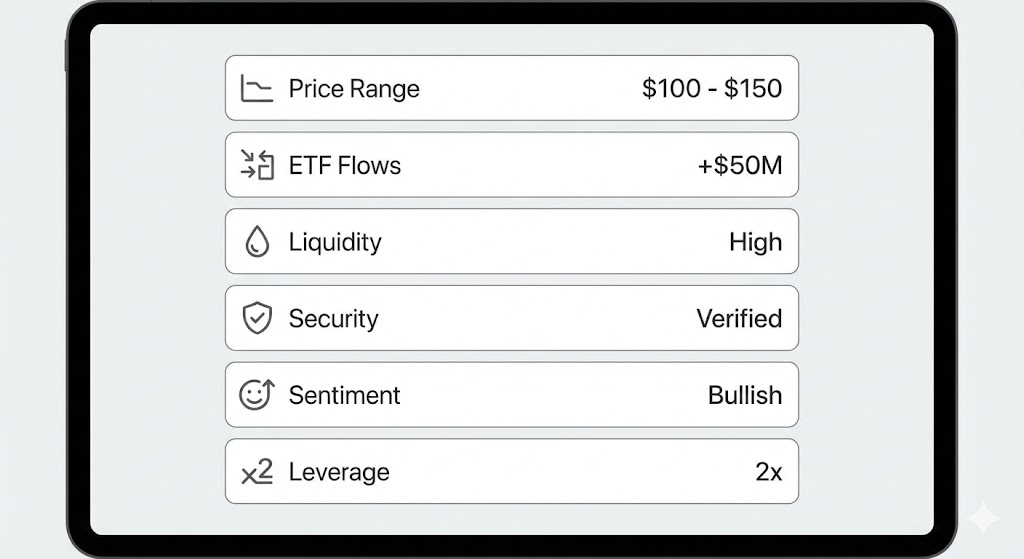Select the ETF Flows label

tap(345, 165)
